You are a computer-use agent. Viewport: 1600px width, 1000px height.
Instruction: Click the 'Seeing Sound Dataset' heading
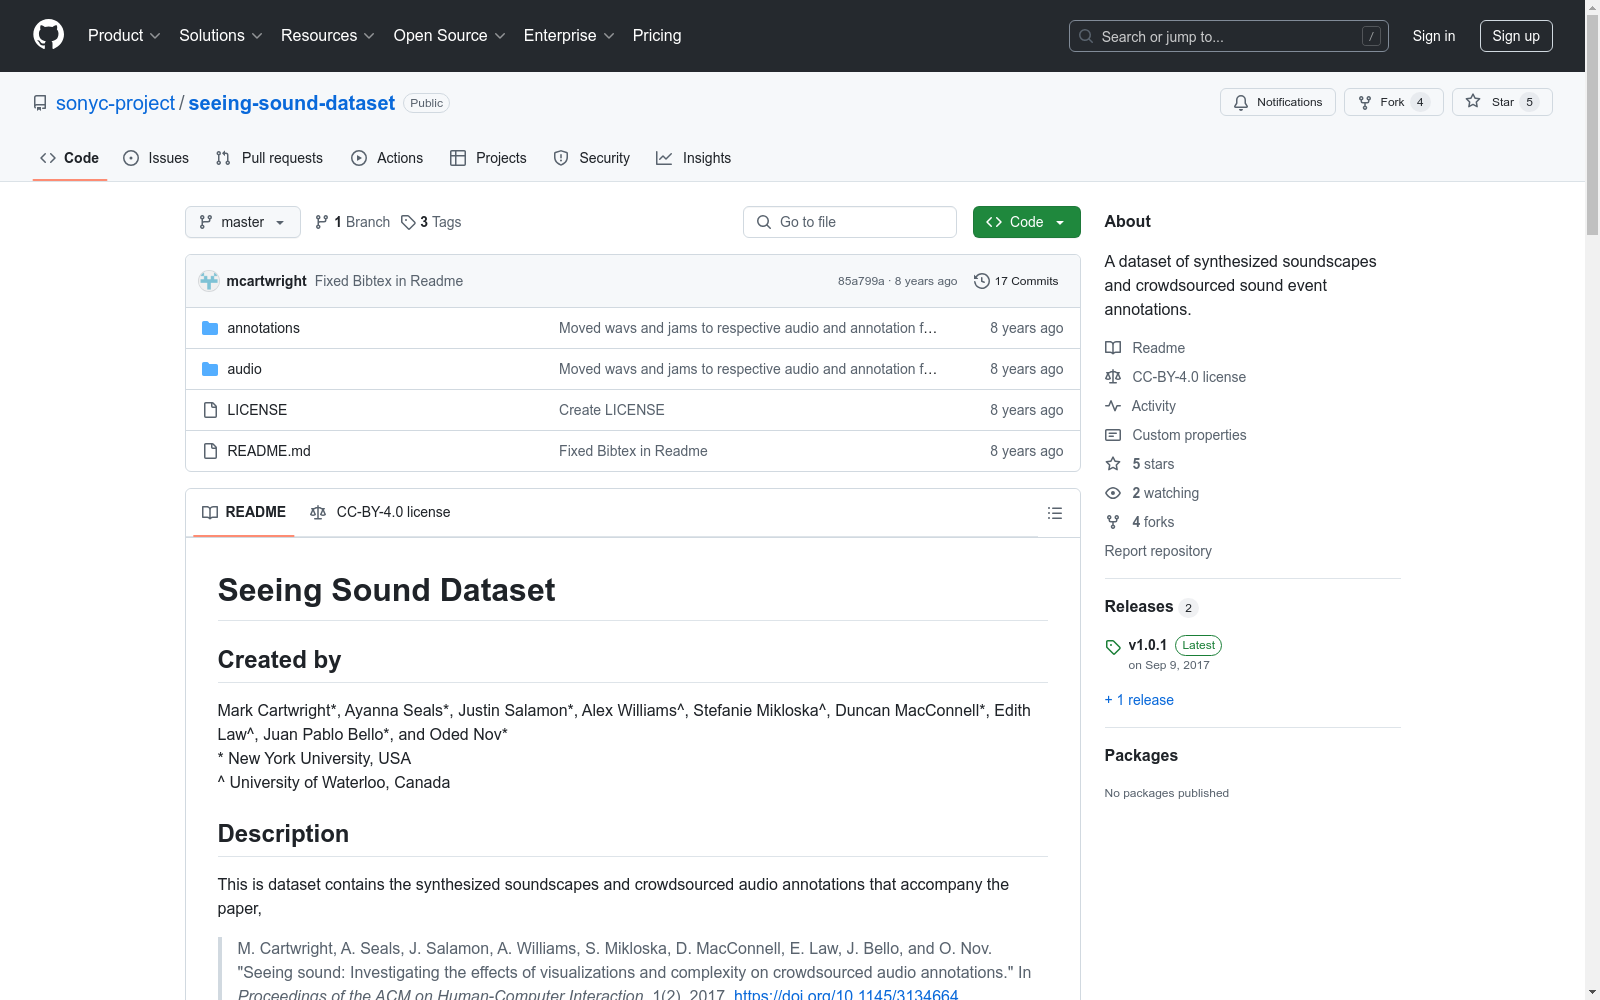coord(386,590)
